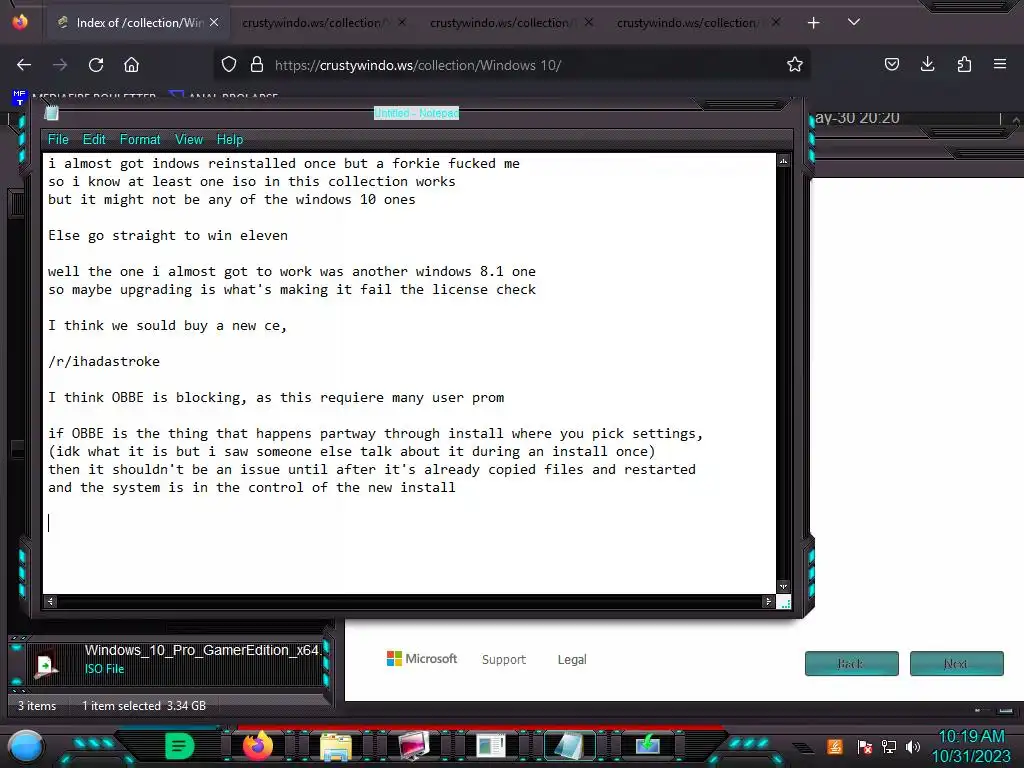1024x768 pixels.
Task: Switch to Firefox in taskbar
Action: click(257, 746)
